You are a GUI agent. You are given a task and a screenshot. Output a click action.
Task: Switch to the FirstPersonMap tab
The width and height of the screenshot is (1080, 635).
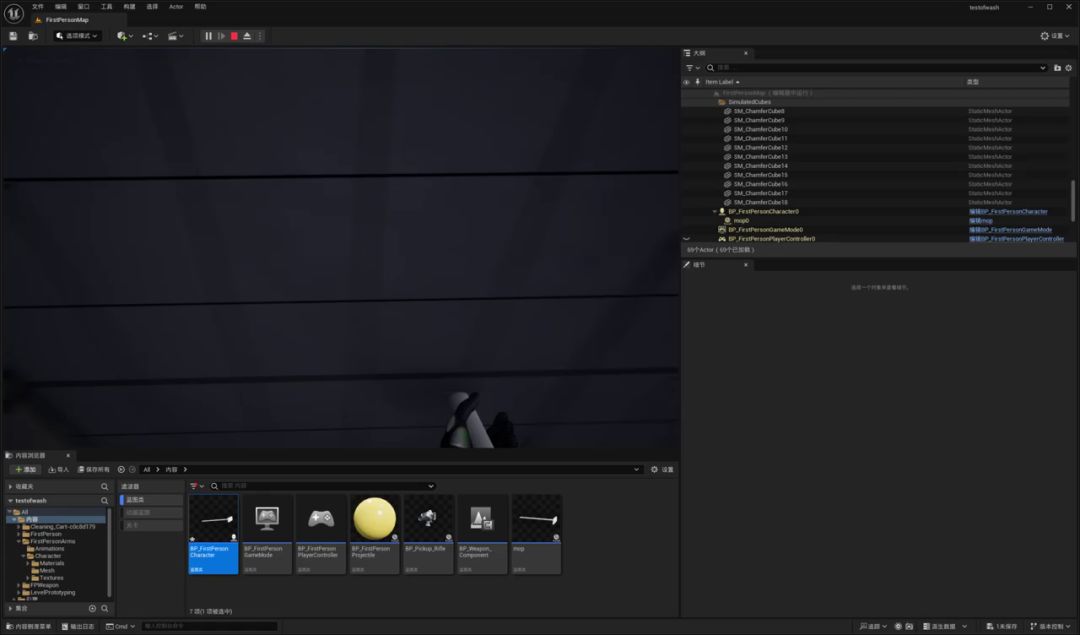pyautogui.click(x=66, y=20)
